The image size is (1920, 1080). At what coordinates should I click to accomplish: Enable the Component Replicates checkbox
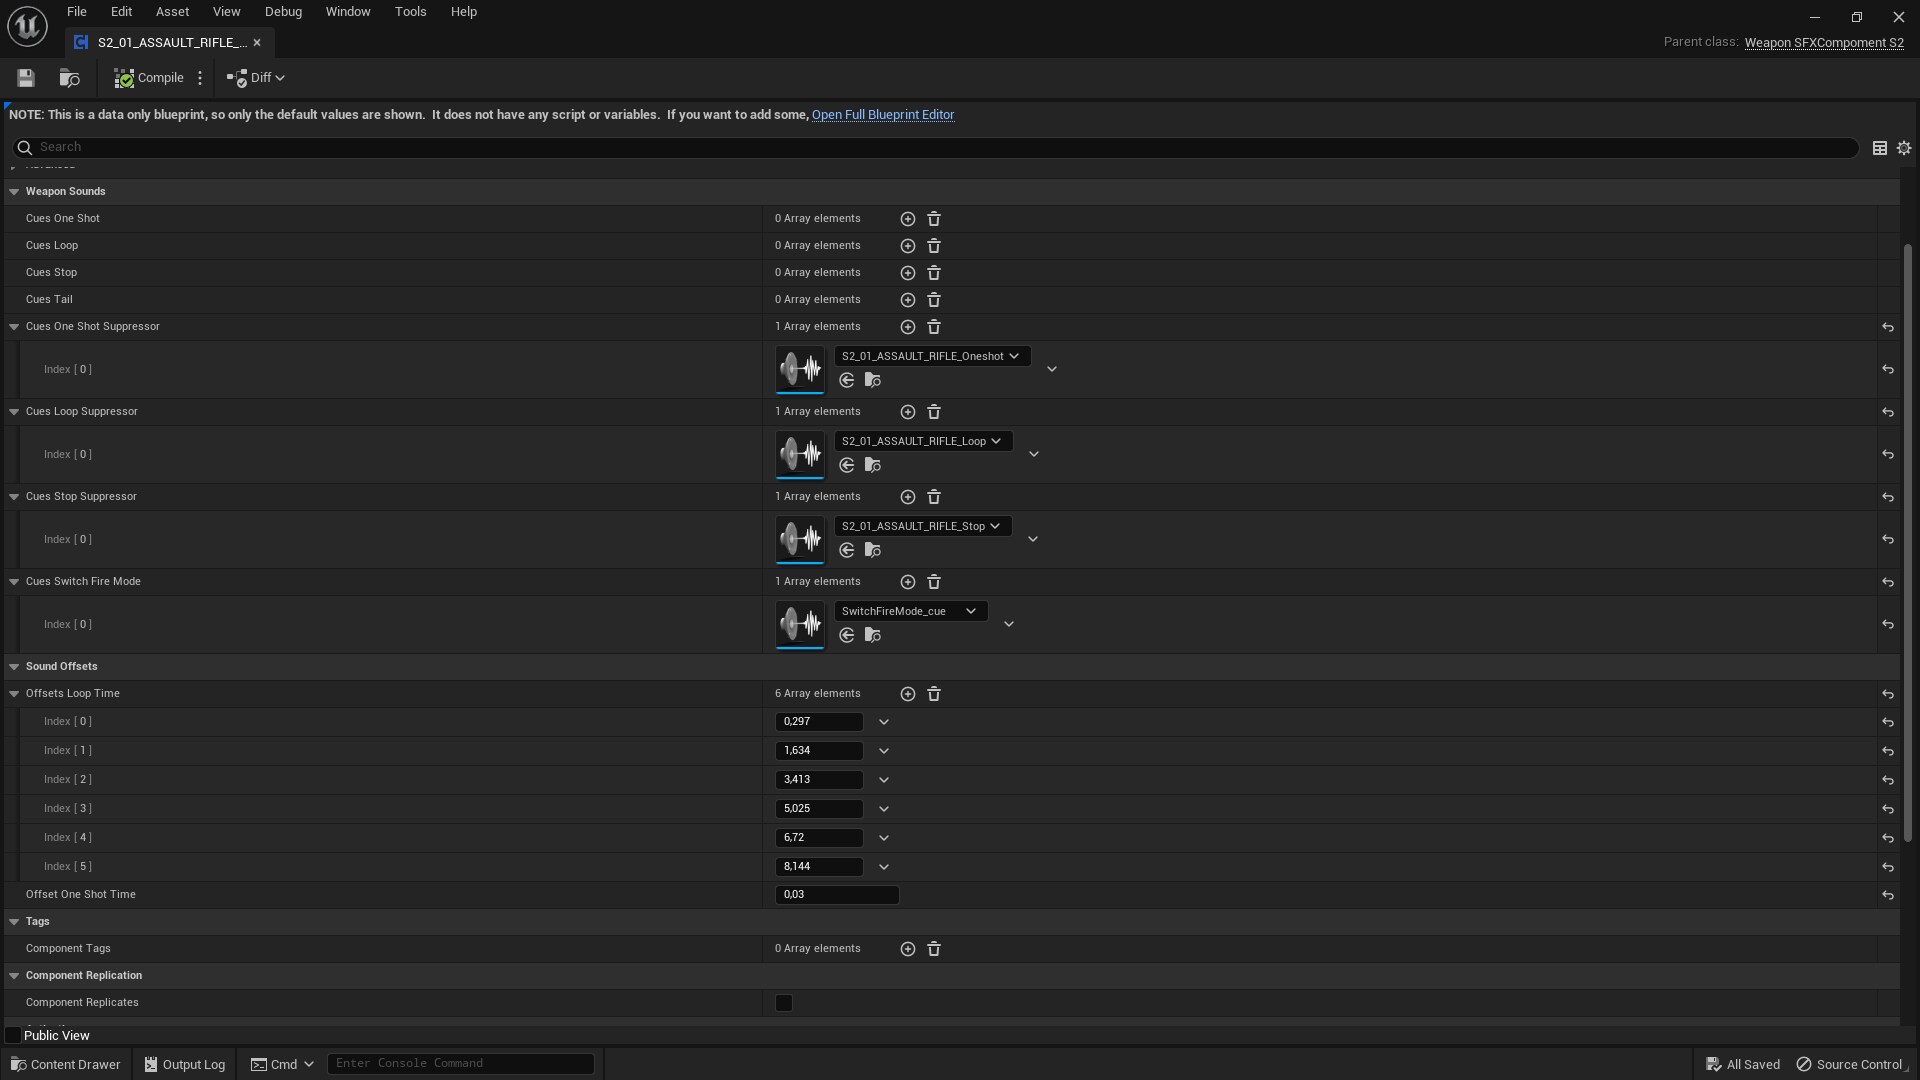tap(783, 1003)
